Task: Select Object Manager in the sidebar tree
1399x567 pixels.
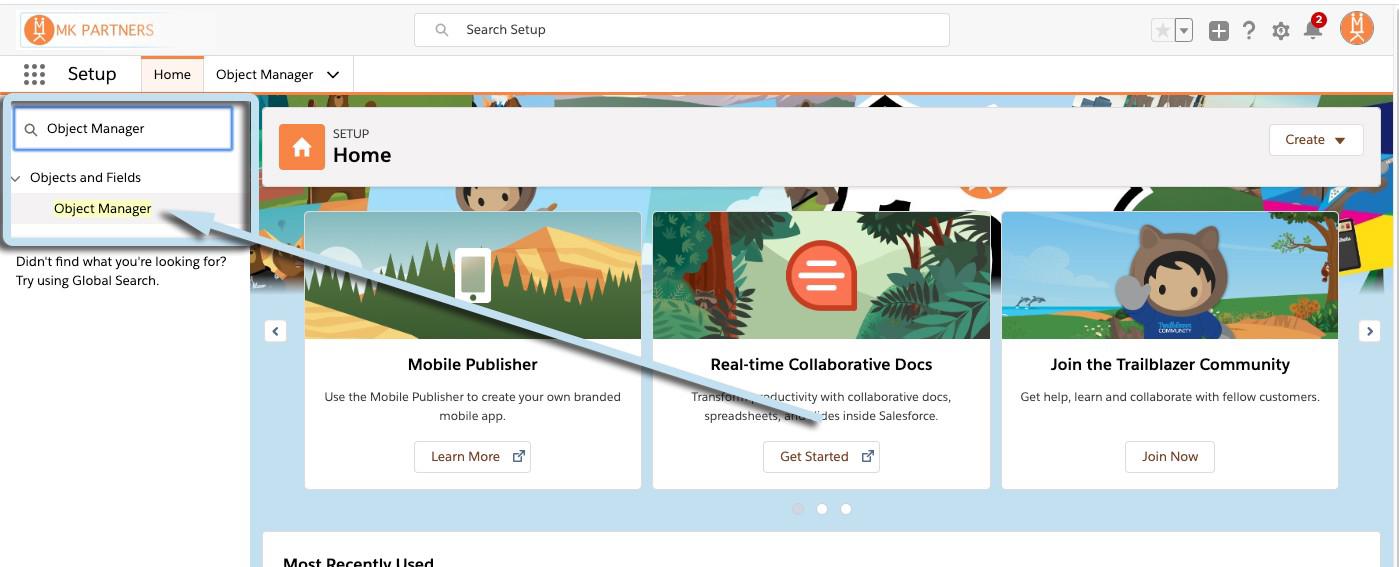Action: [102, 209]
